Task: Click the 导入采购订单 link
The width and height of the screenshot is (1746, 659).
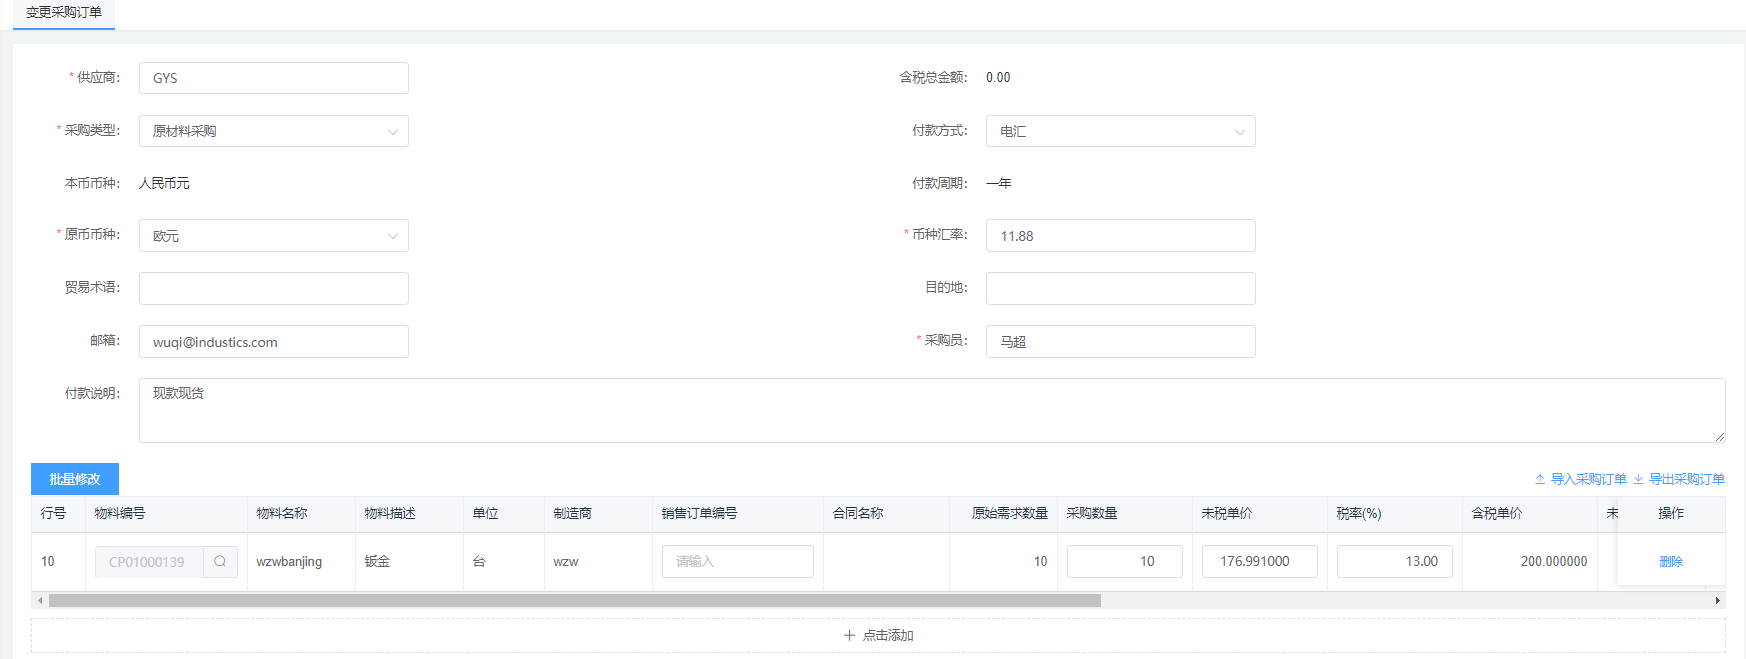Action: pos(1588,479)
